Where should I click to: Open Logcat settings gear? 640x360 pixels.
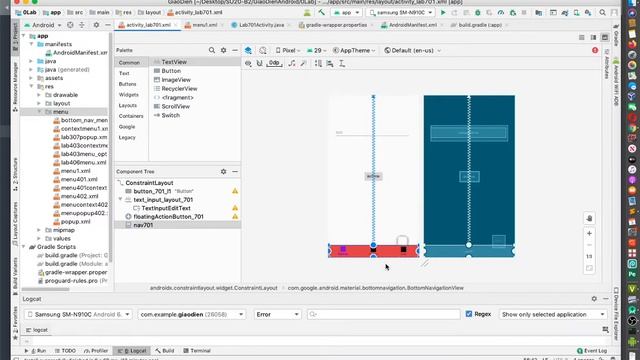pyautogui.click(x=594, y=299)
